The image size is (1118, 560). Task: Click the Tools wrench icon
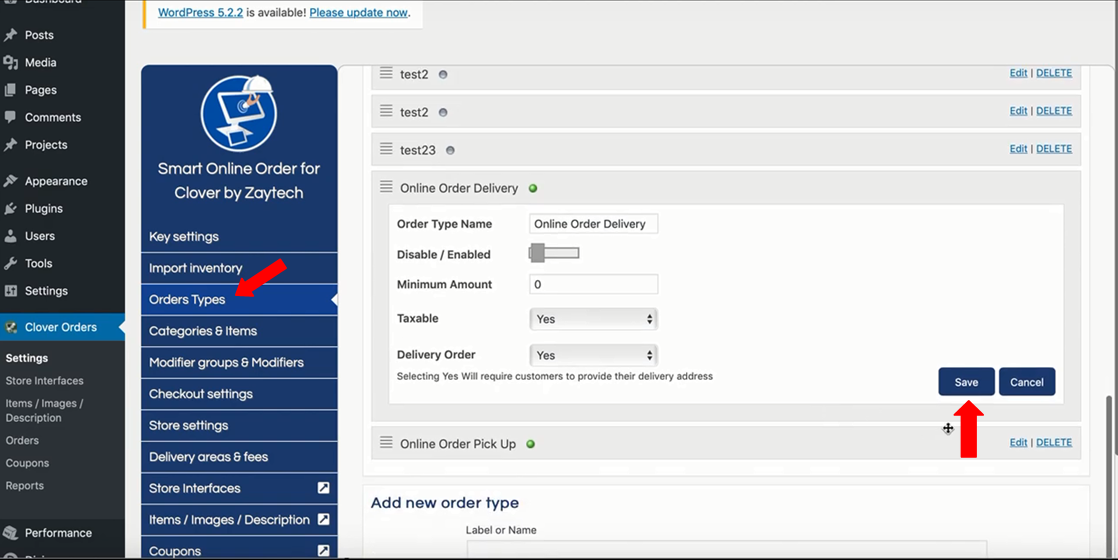pos(11,263)
